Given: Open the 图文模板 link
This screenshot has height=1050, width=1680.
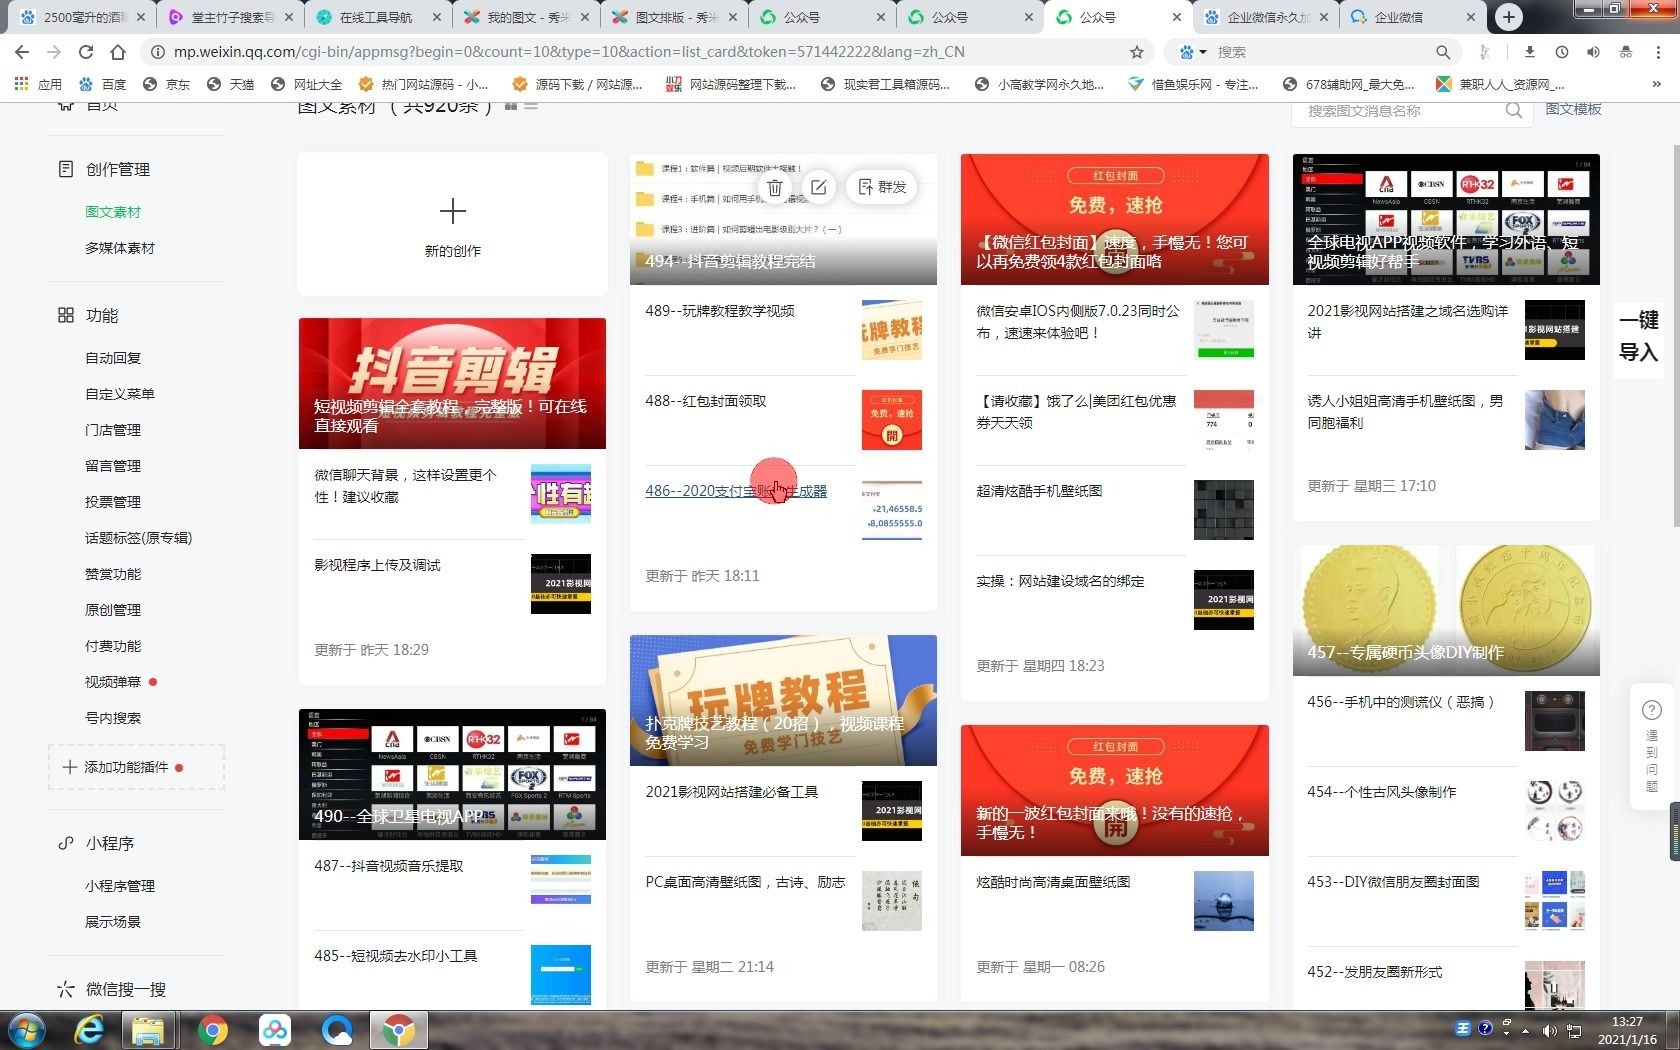Looking at the screenshot, I should 1573,109.
